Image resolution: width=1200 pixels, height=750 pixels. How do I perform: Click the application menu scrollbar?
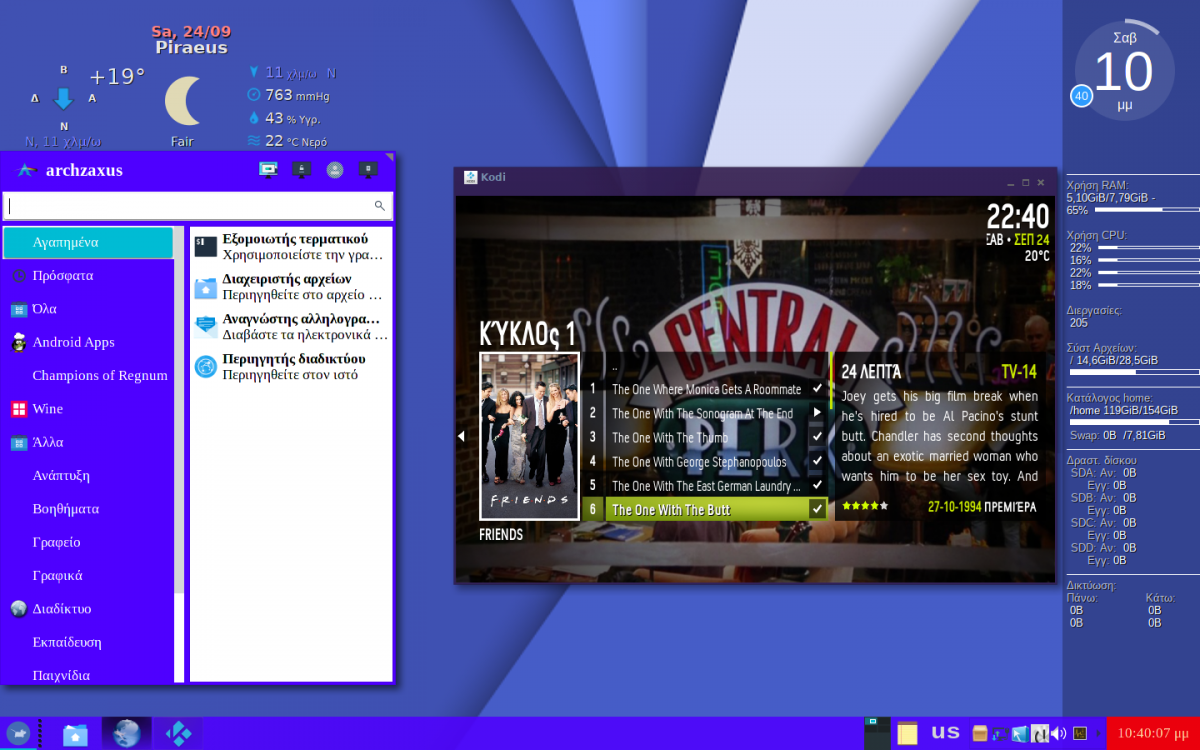[179, 400]
